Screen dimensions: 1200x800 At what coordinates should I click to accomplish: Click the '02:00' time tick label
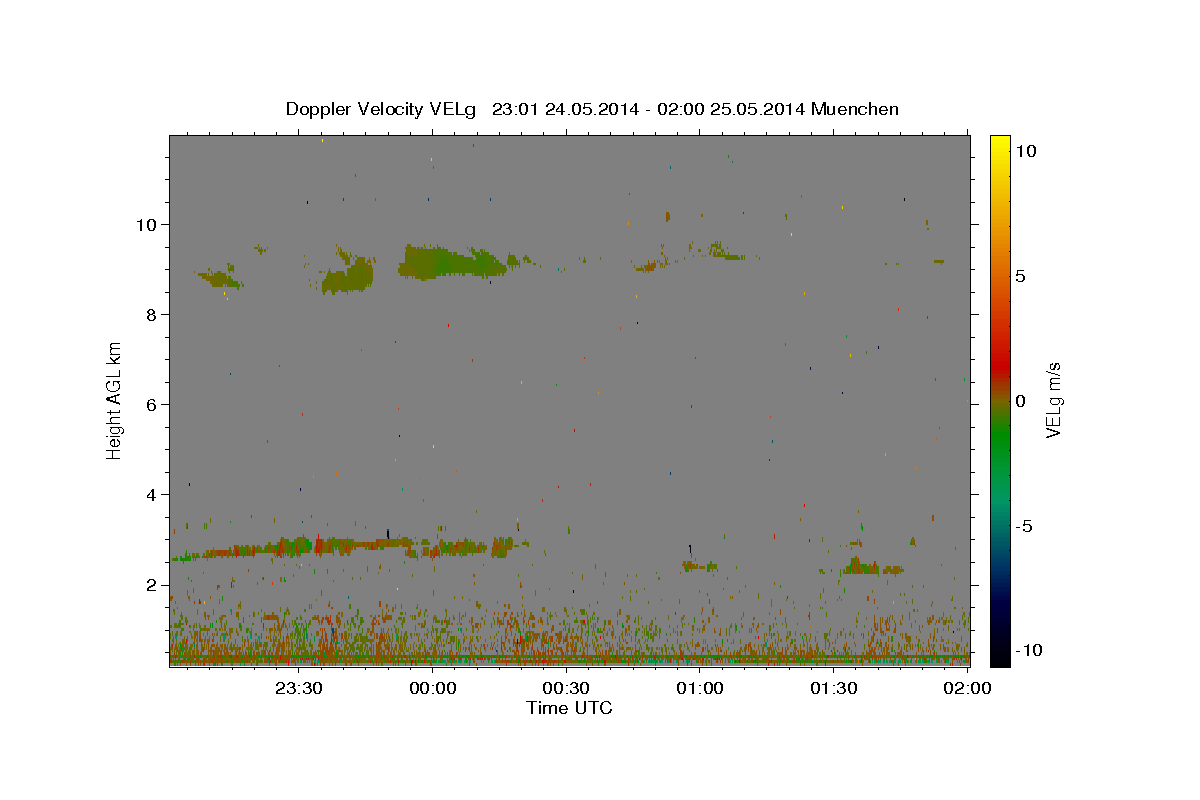click(967, 688)
